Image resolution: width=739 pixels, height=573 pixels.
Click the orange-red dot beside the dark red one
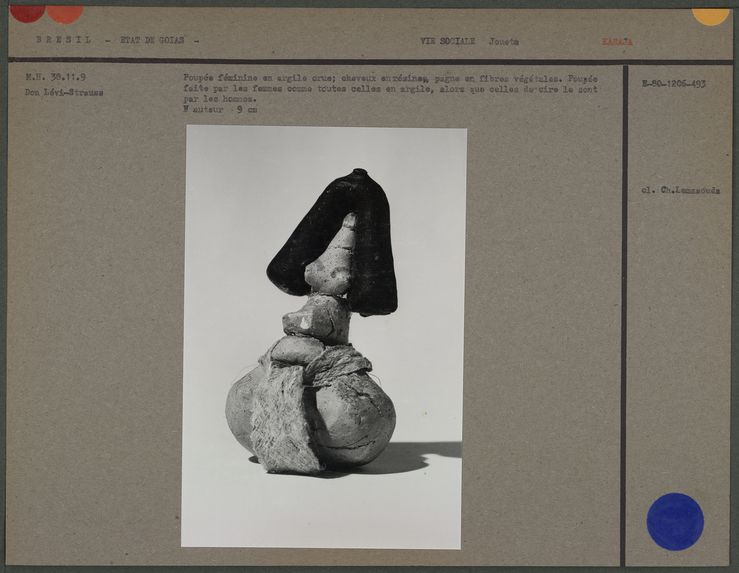[64, 13]
